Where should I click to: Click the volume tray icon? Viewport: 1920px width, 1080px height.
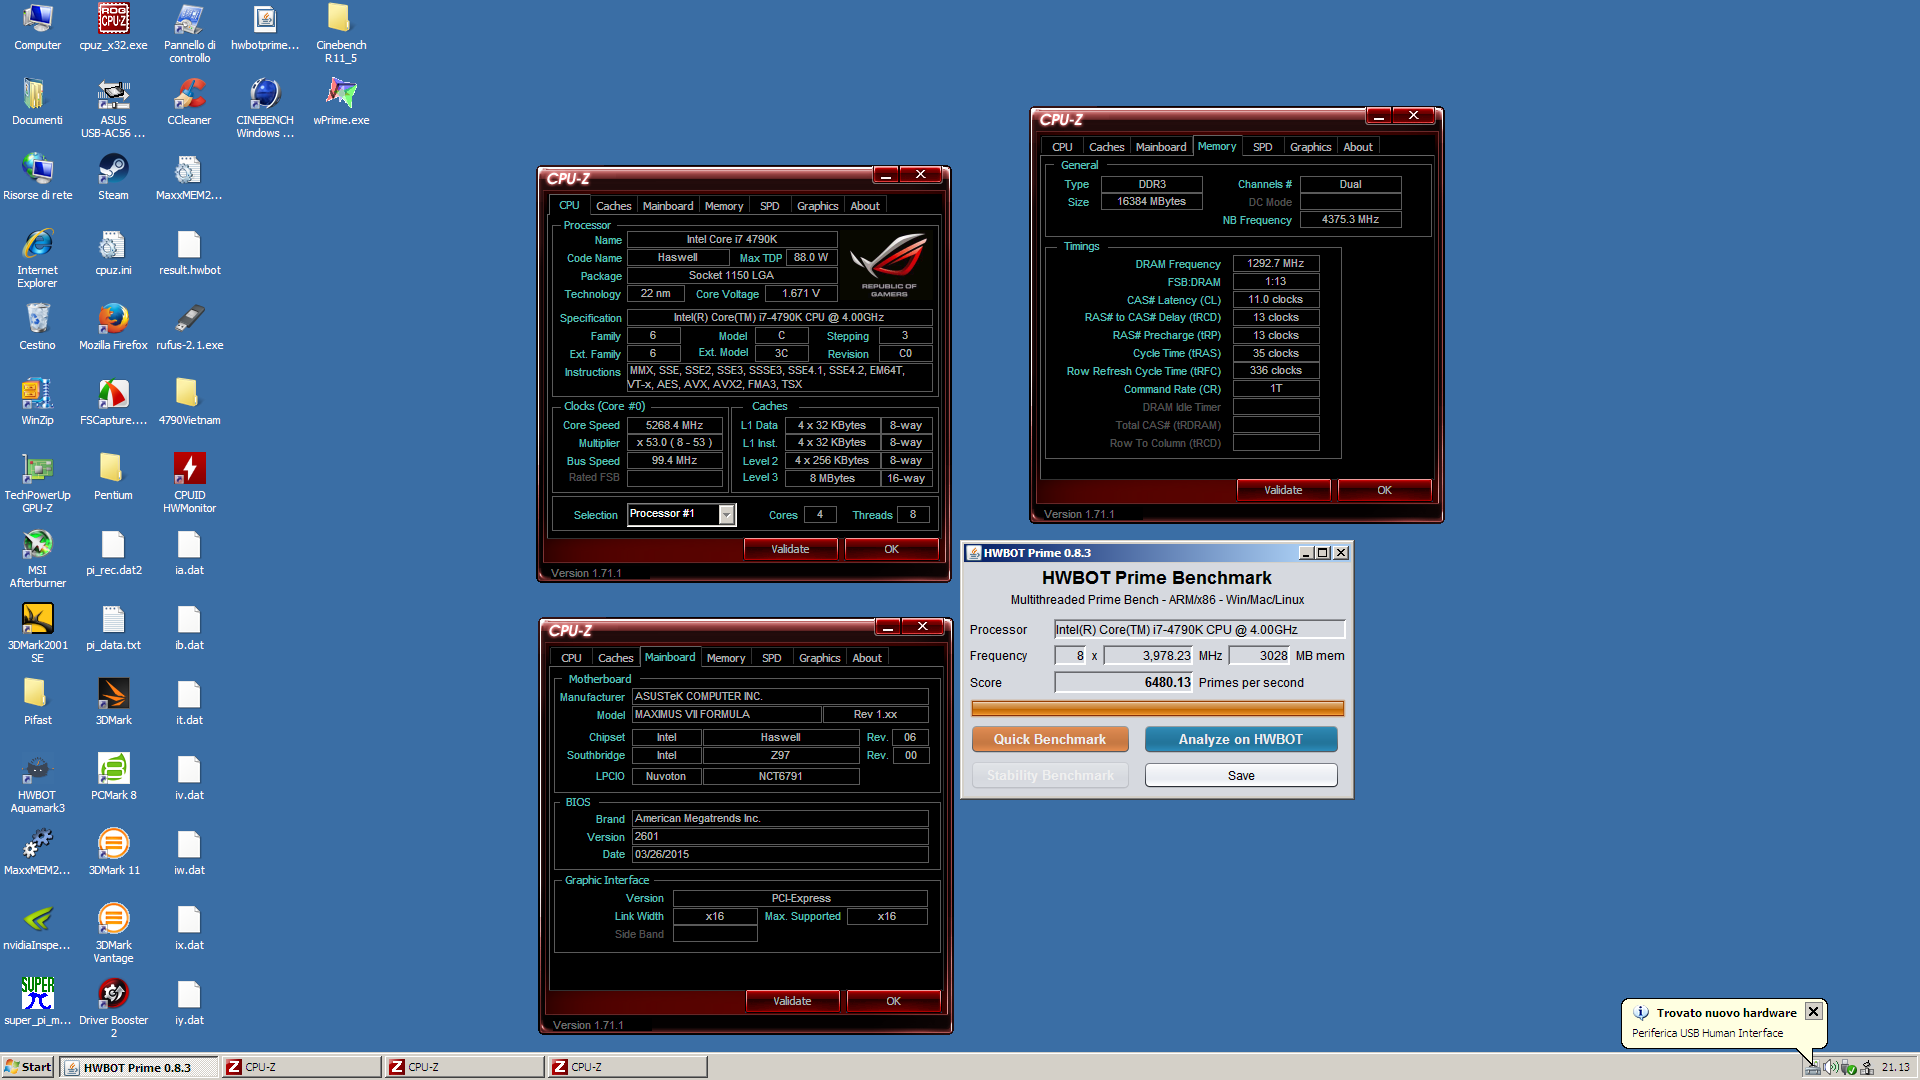tap(1829, 1067)
